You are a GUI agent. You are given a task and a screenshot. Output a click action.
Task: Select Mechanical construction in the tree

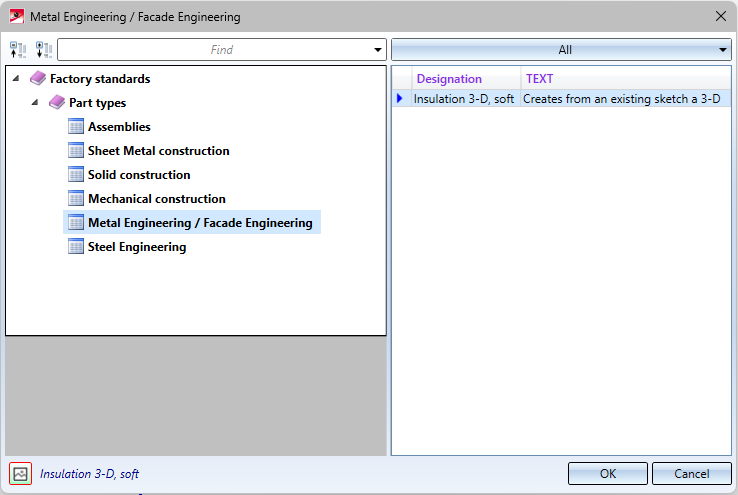pos(157,199)
